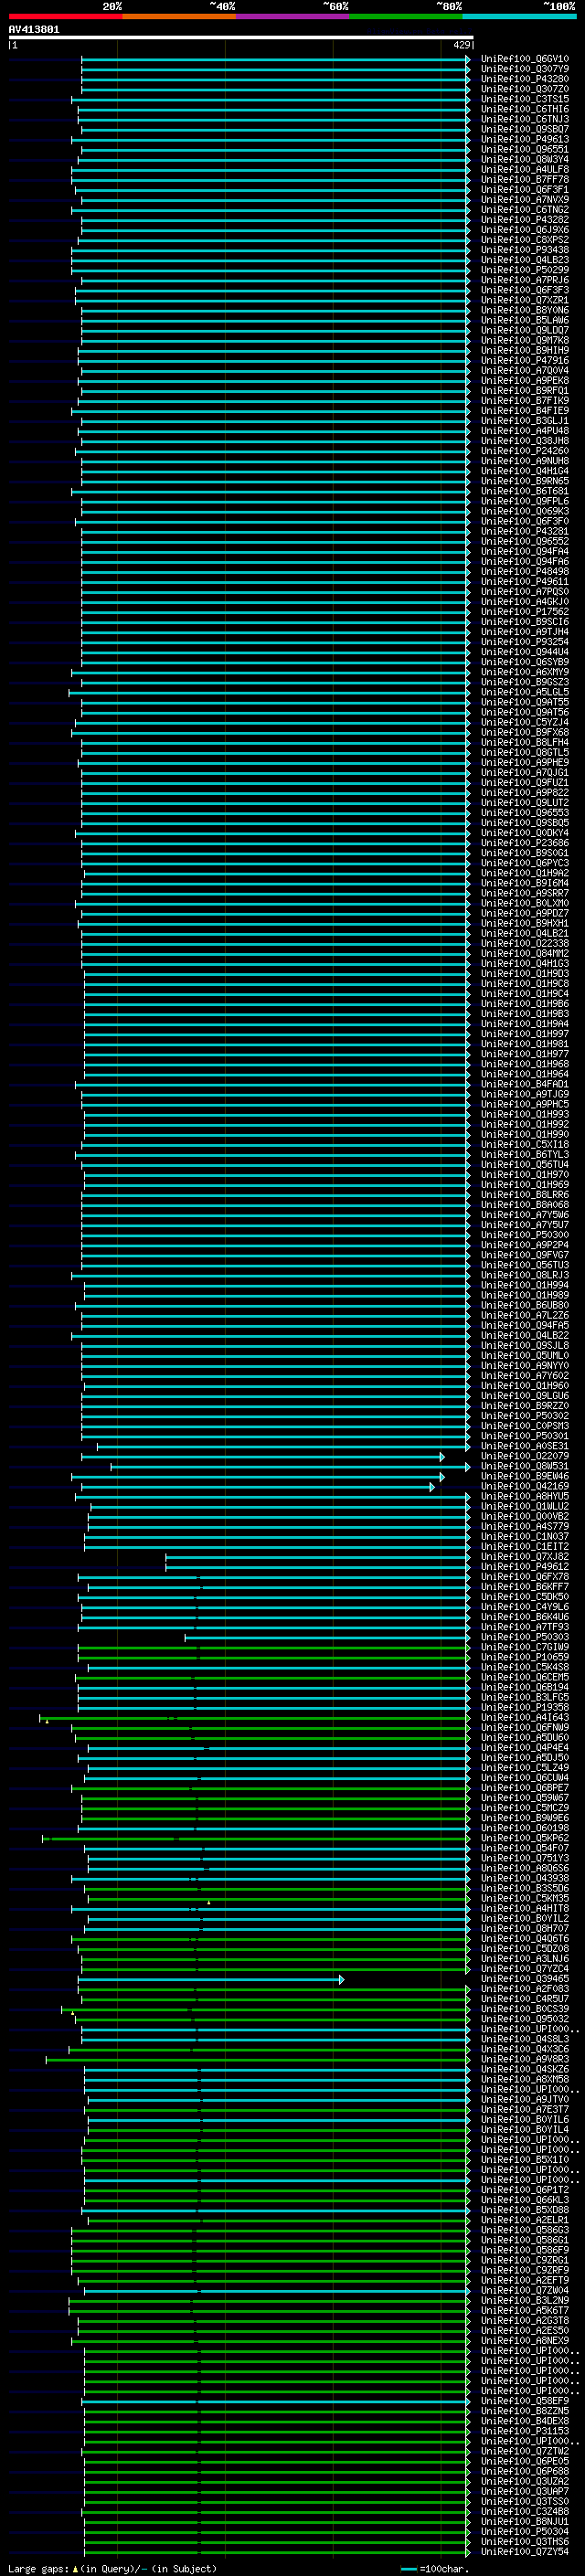Screen dimensions: 585x2576
Task: Click the UniRef100_P43280 hit label
Action: [x=525, y=79]
